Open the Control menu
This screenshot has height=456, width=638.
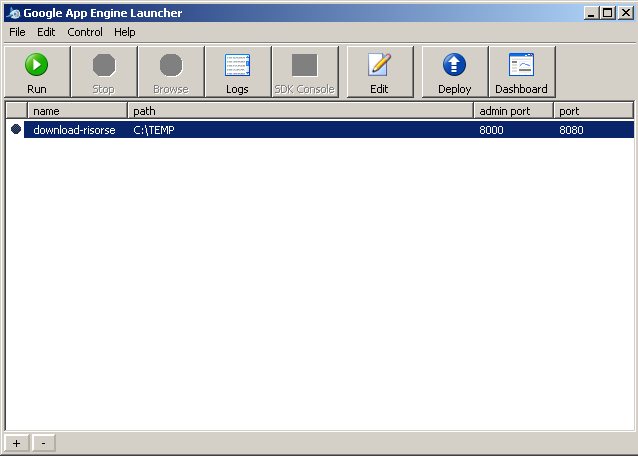click(x=85, y=32)
